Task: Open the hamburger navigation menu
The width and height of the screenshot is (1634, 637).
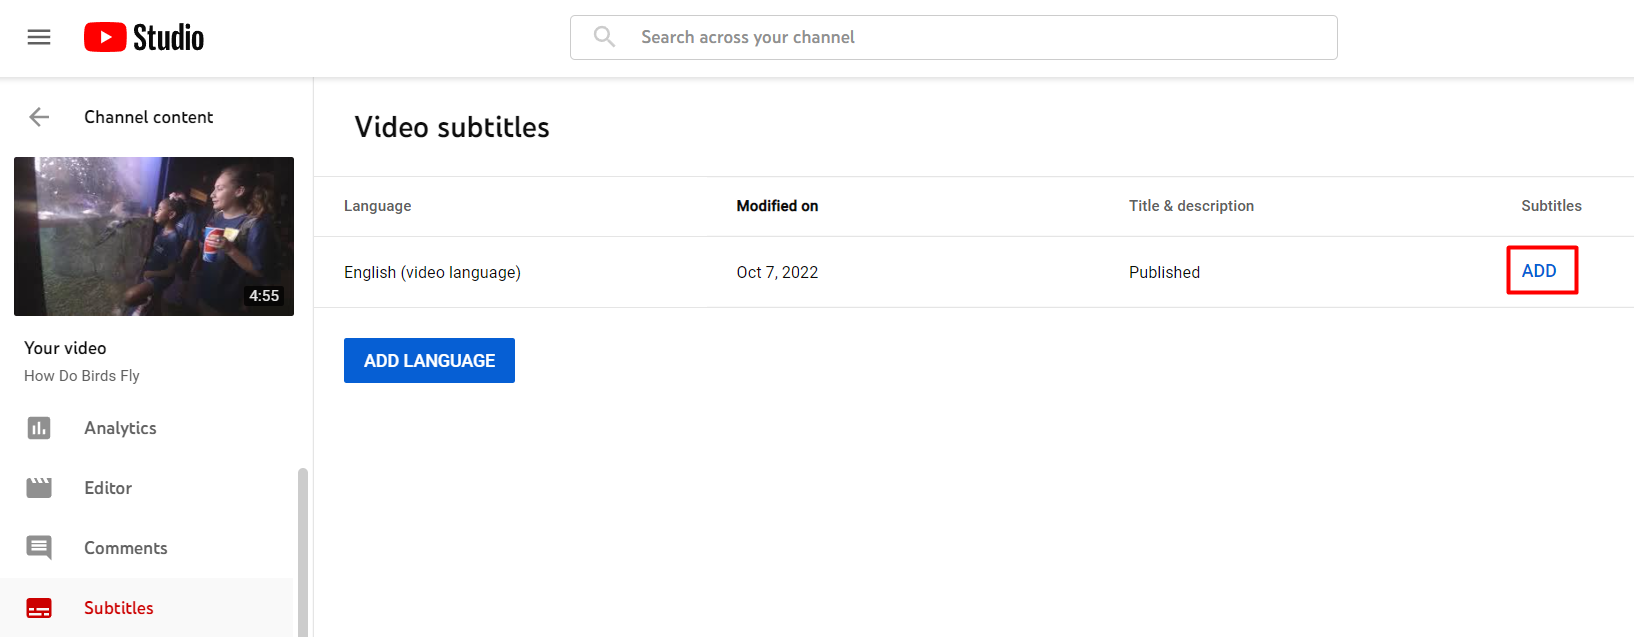Action: [39, 37]
